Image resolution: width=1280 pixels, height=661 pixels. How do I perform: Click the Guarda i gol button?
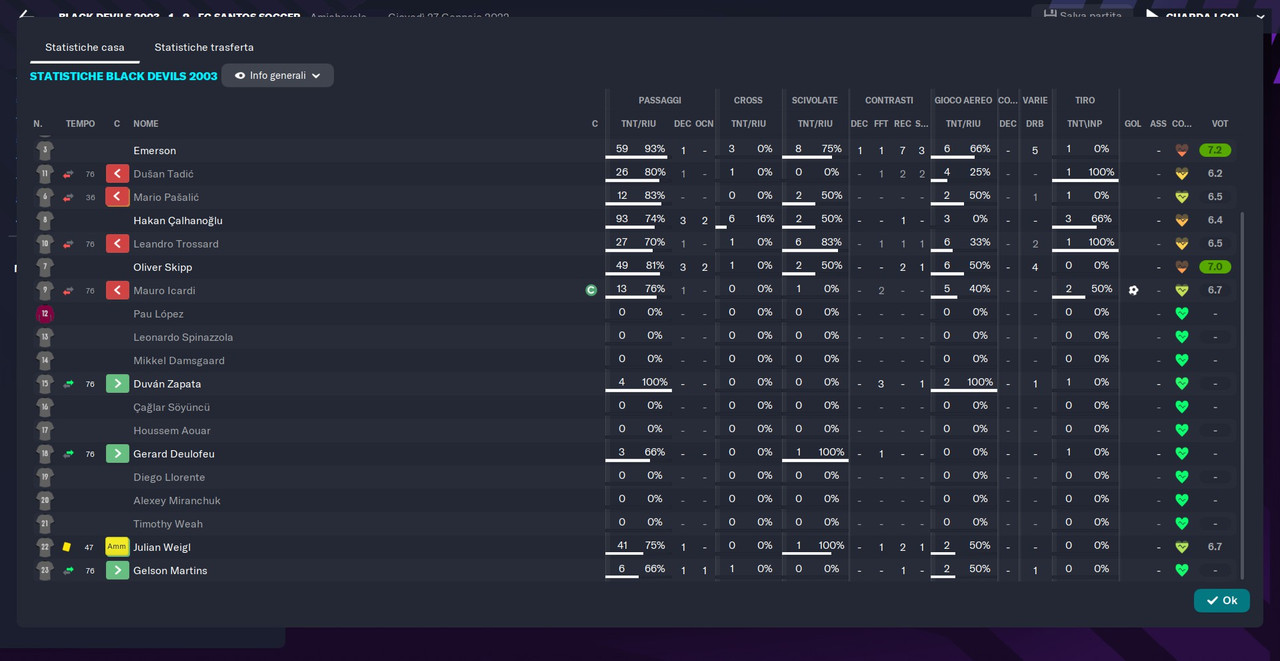[1193, 17]
